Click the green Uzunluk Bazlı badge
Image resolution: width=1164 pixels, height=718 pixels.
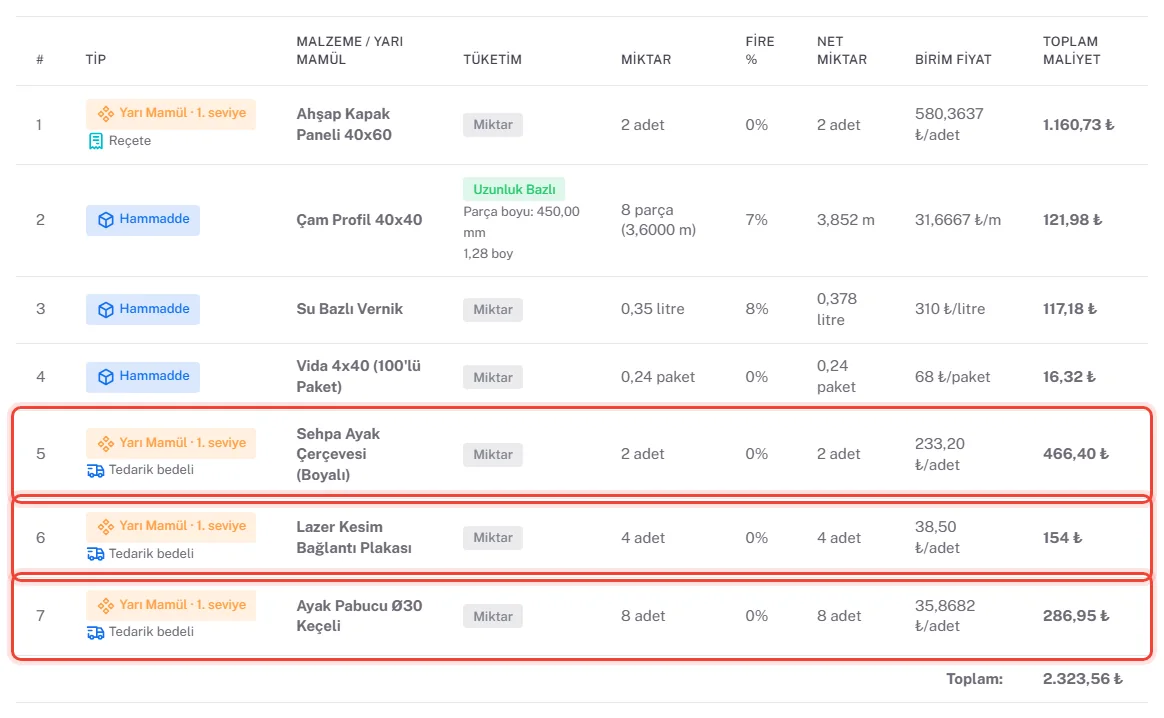click(x=514, y=189)
